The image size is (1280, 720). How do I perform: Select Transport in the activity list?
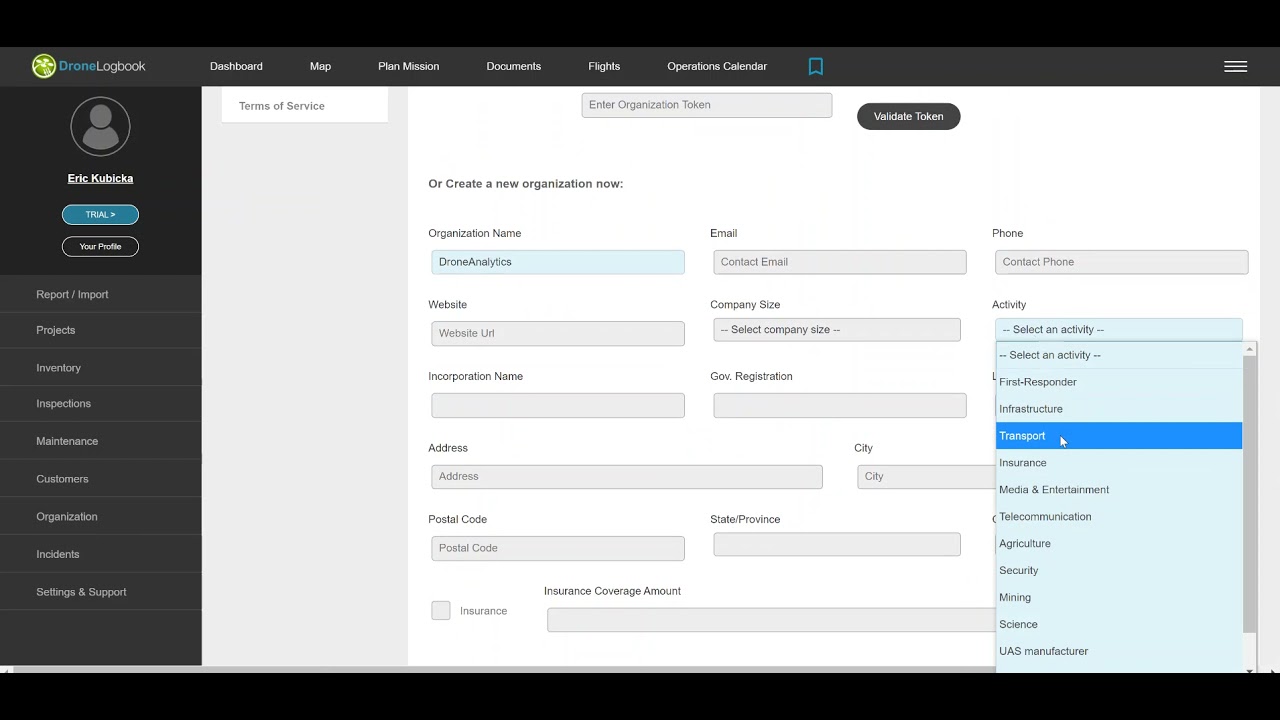click(1119, 436)
